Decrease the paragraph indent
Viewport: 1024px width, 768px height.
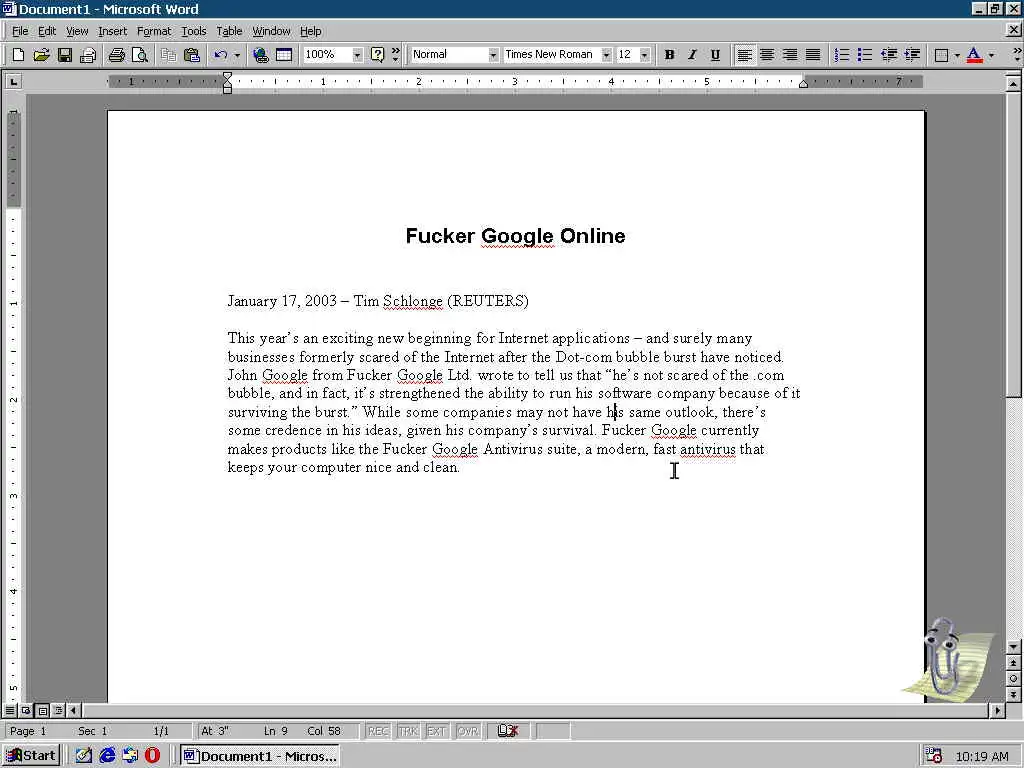[889, 55]
